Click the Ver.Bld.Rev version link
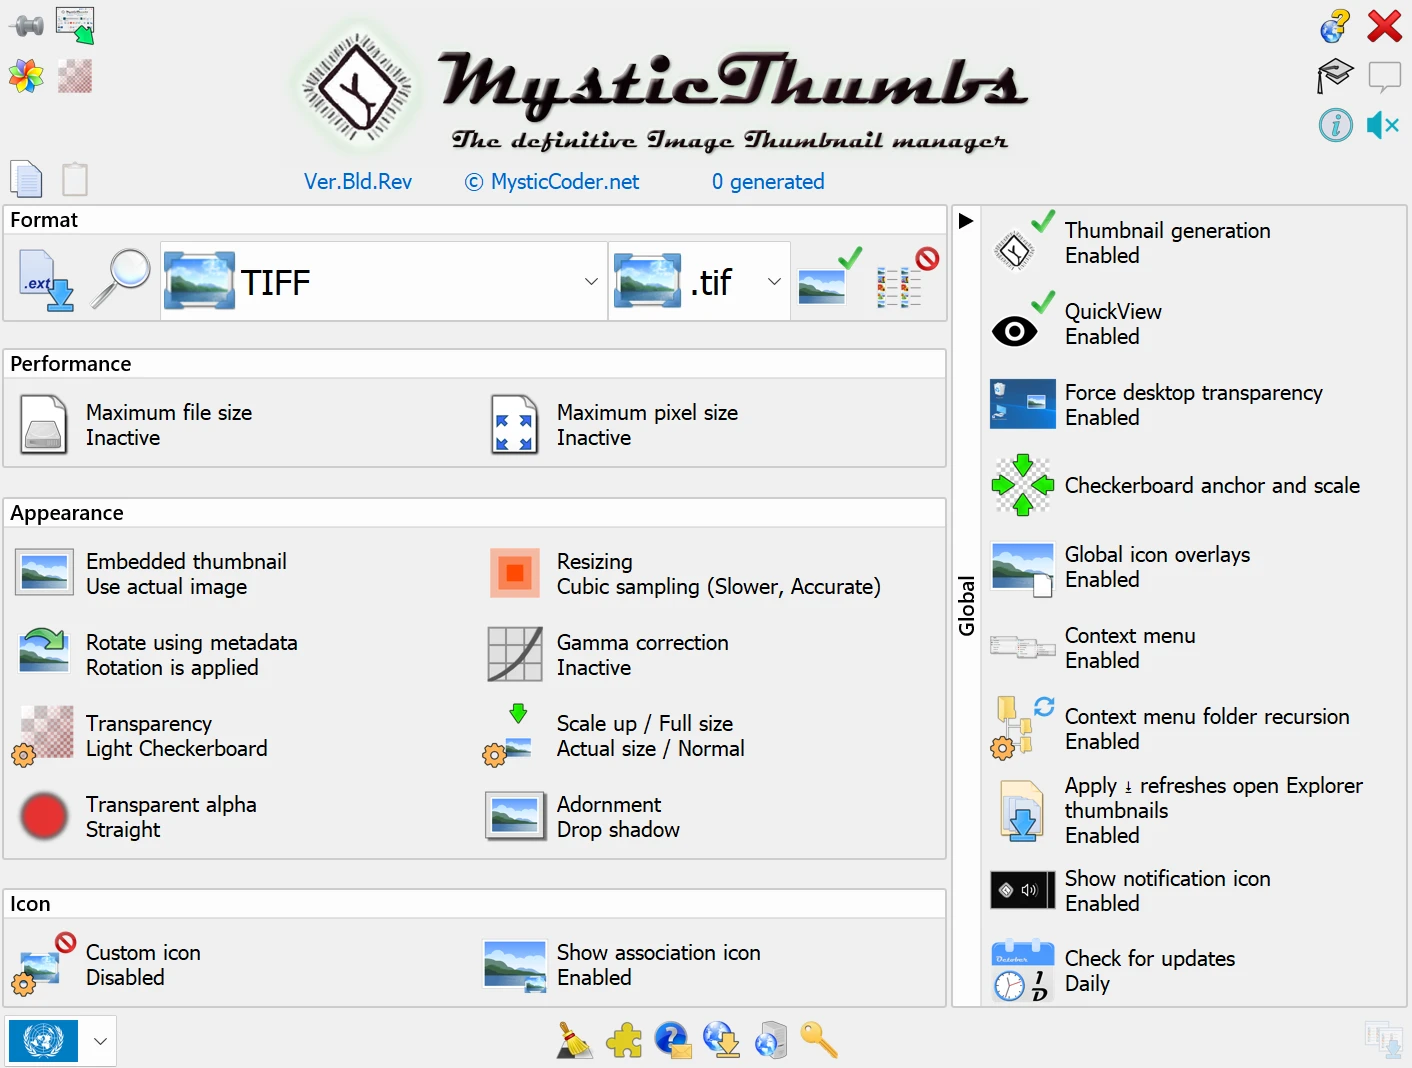Viewport: 1412px width, 1068px height. point(358,182)
